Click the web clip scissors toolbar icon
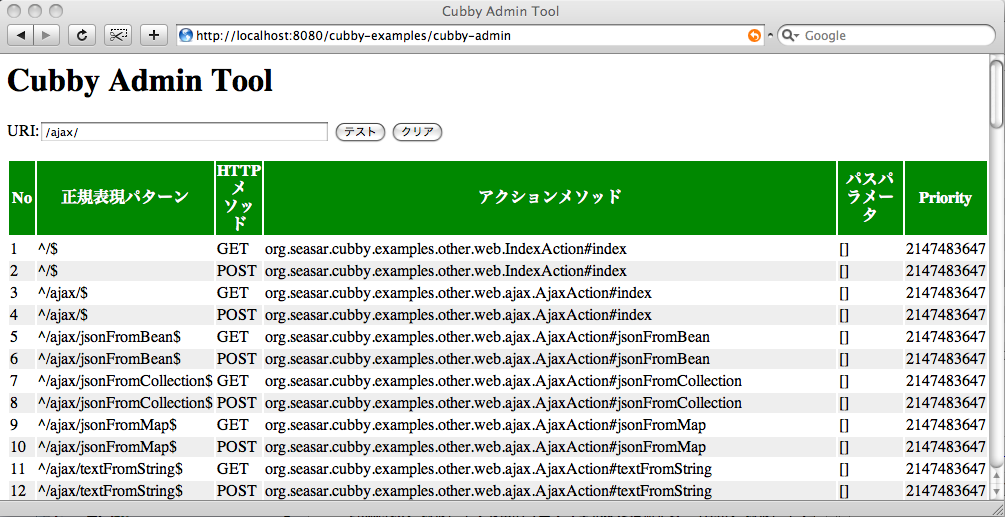 (x=118, y=35)
